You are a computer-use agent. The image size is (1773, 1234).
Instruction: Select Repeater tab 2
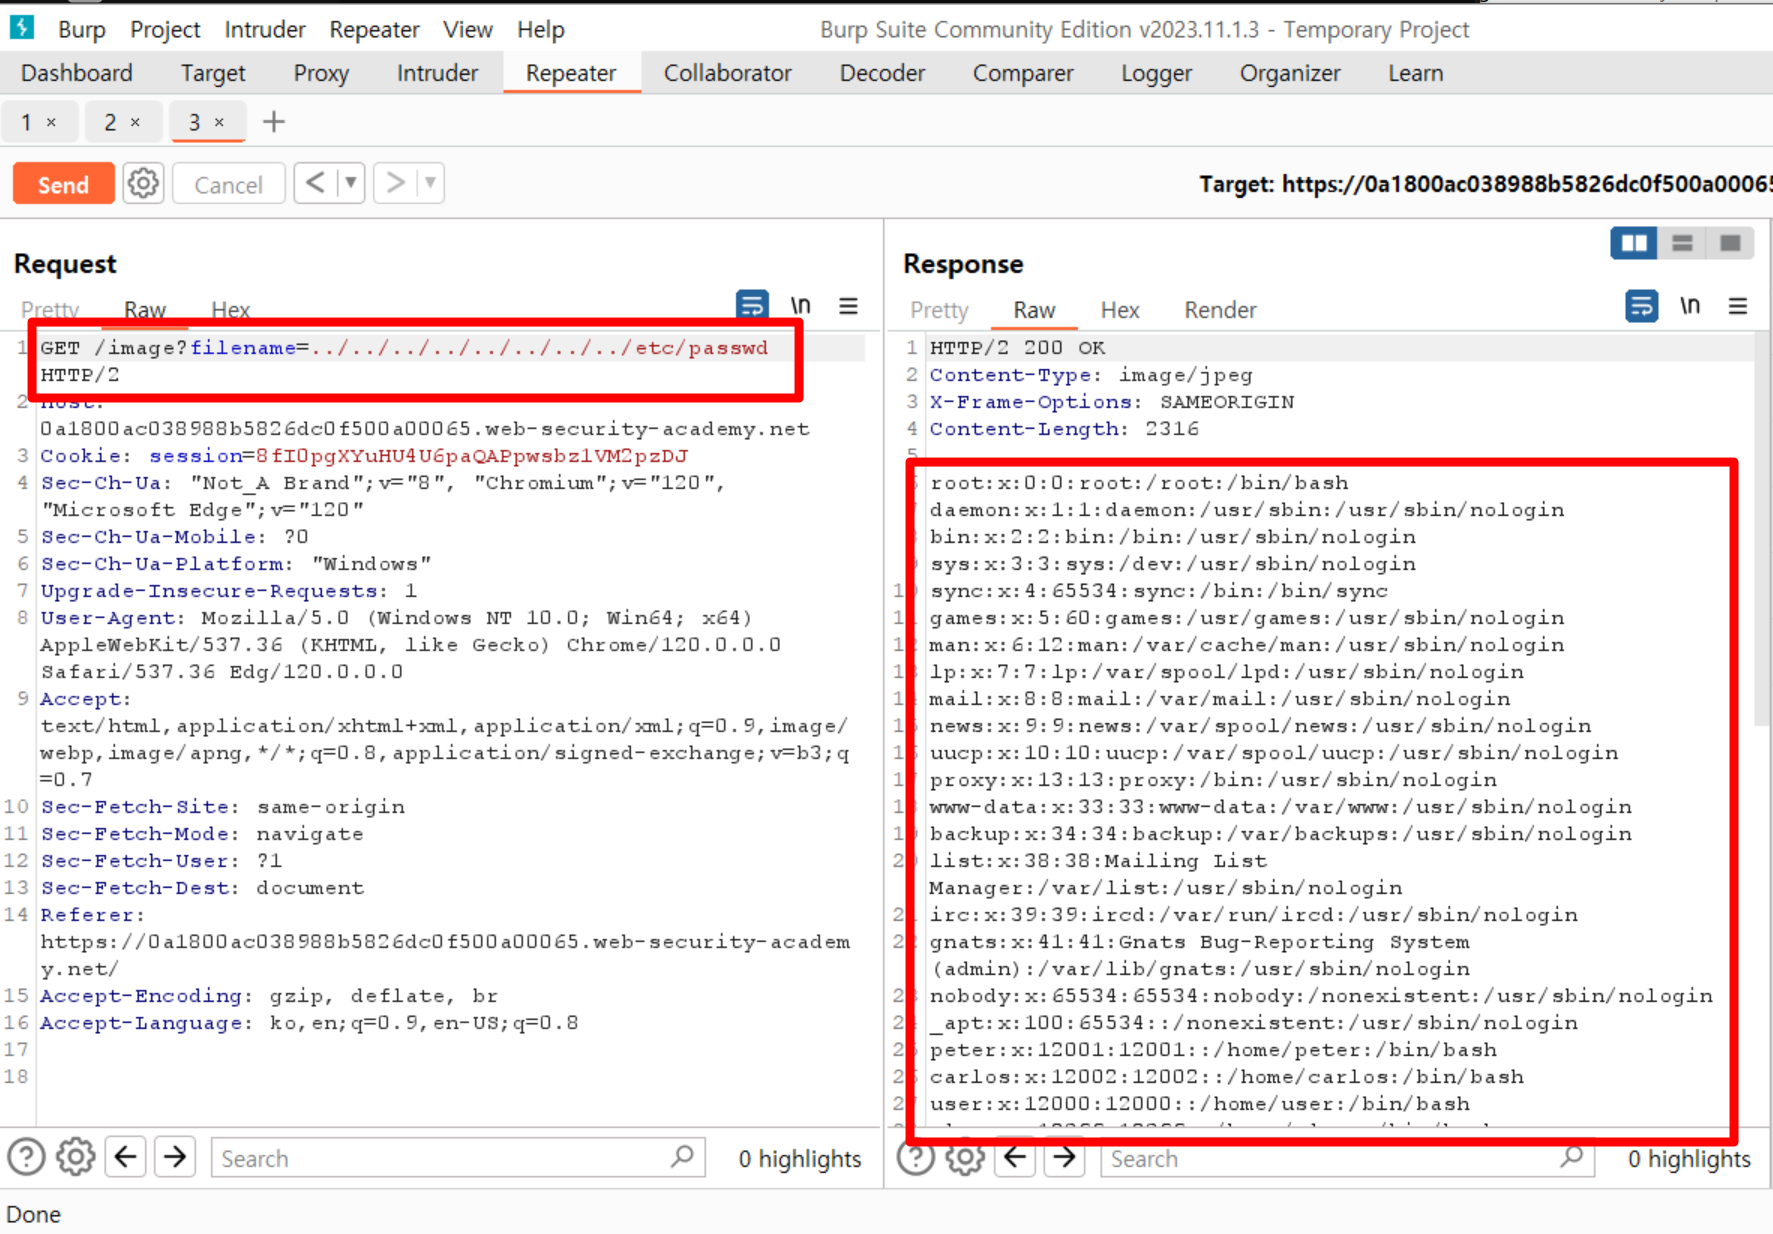[x=110, y=122]
